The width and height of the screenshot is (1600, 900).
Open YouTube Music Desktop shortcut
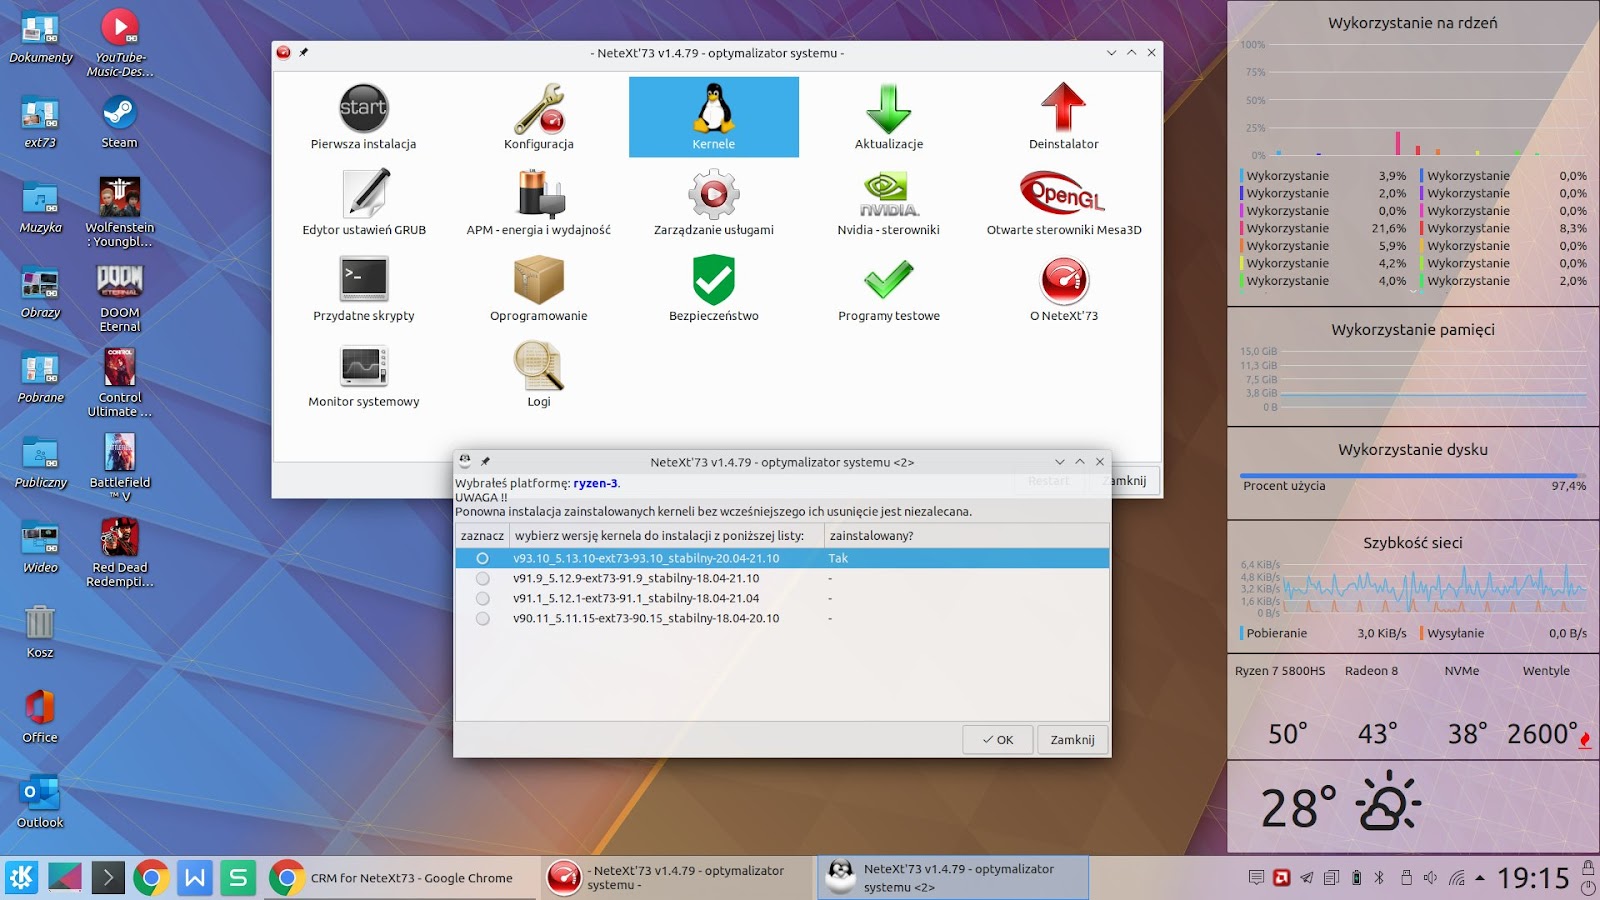[120, 42]
